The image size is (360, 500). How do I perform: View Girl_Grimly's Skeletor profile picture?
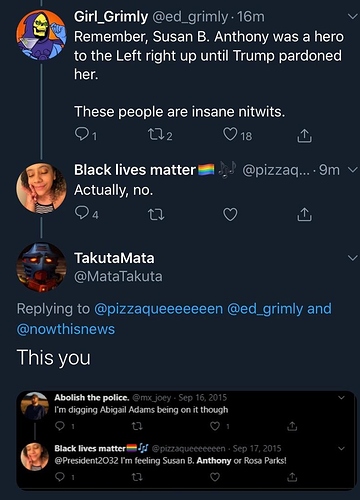click(x=41, y=35)
